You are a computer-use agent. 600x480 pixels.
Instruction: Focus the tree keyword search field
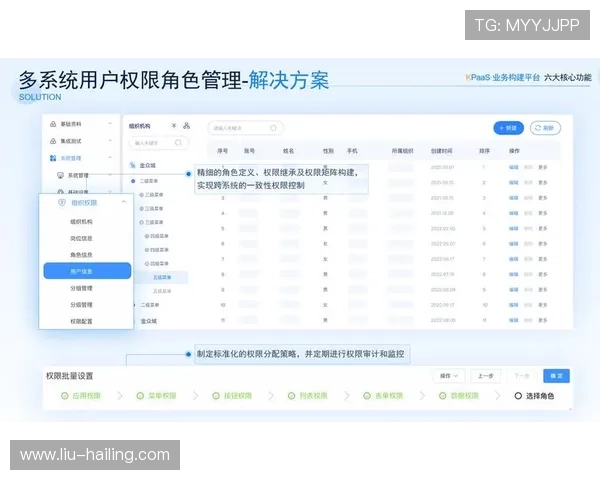159,143
